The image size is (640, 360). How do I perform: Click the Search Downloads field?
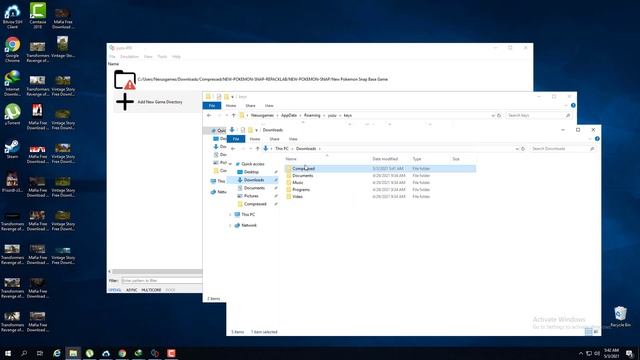tap(562, 149)
